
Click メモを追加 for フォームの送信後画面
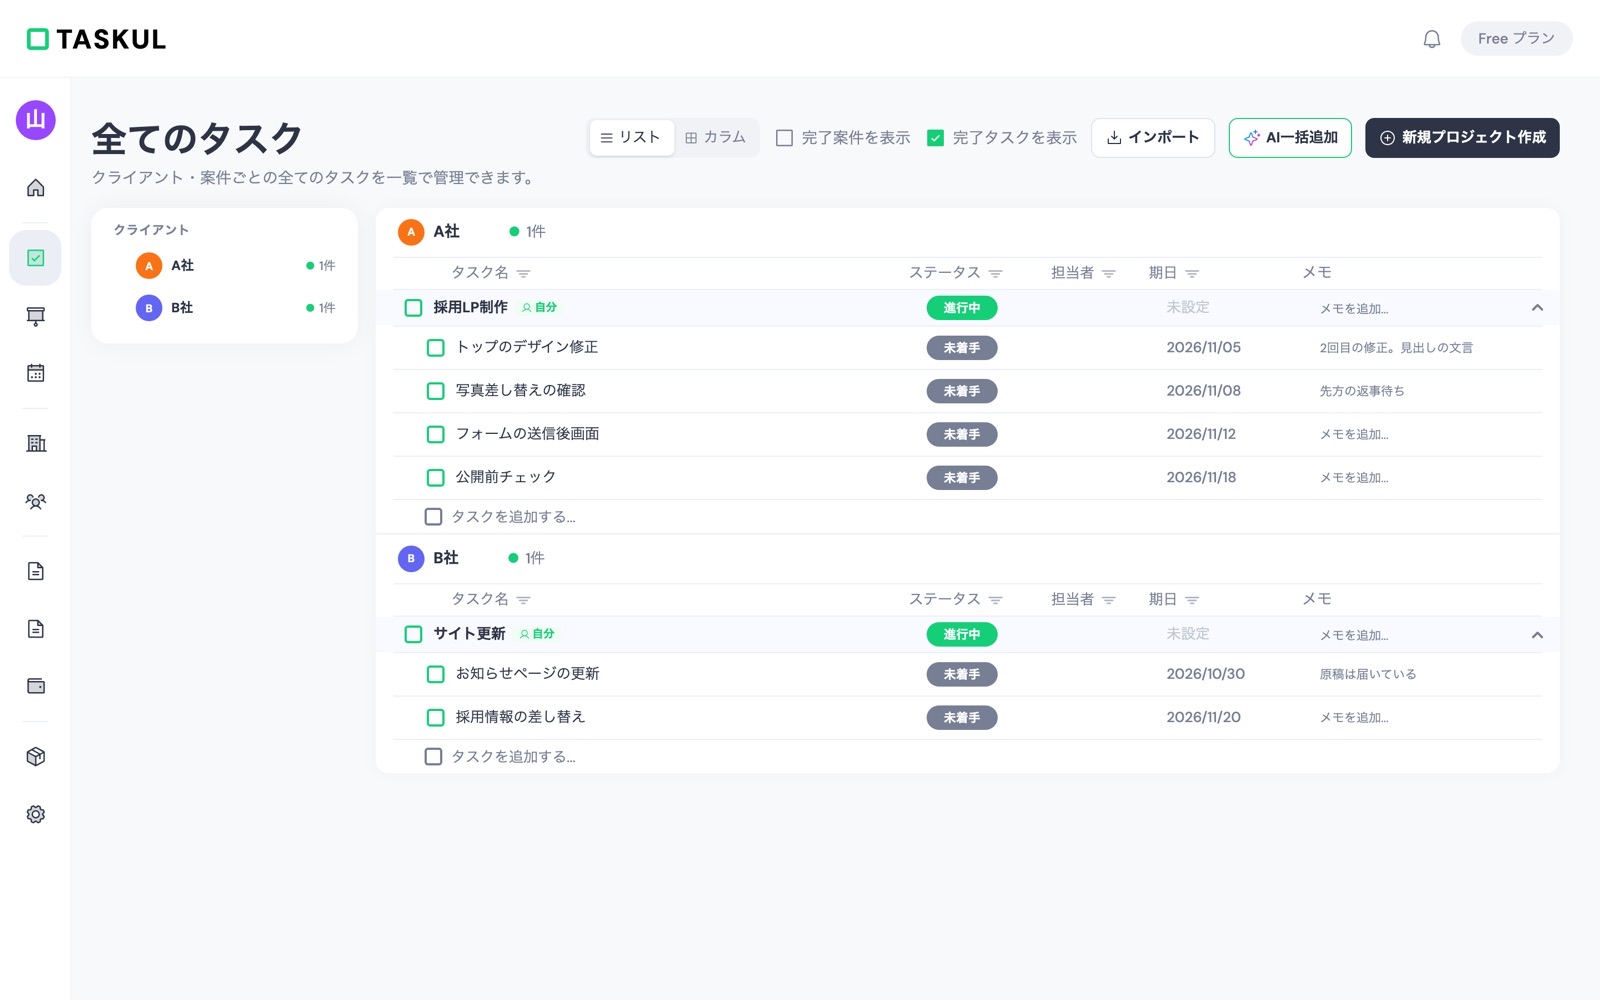point(1354,435)
